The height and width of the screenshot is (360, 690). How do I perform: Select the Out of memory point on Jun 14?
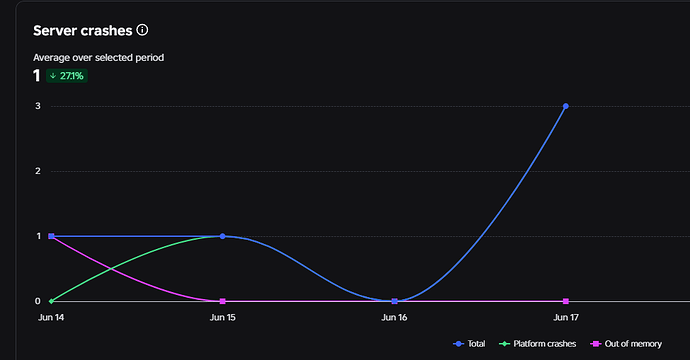point(51,236)
